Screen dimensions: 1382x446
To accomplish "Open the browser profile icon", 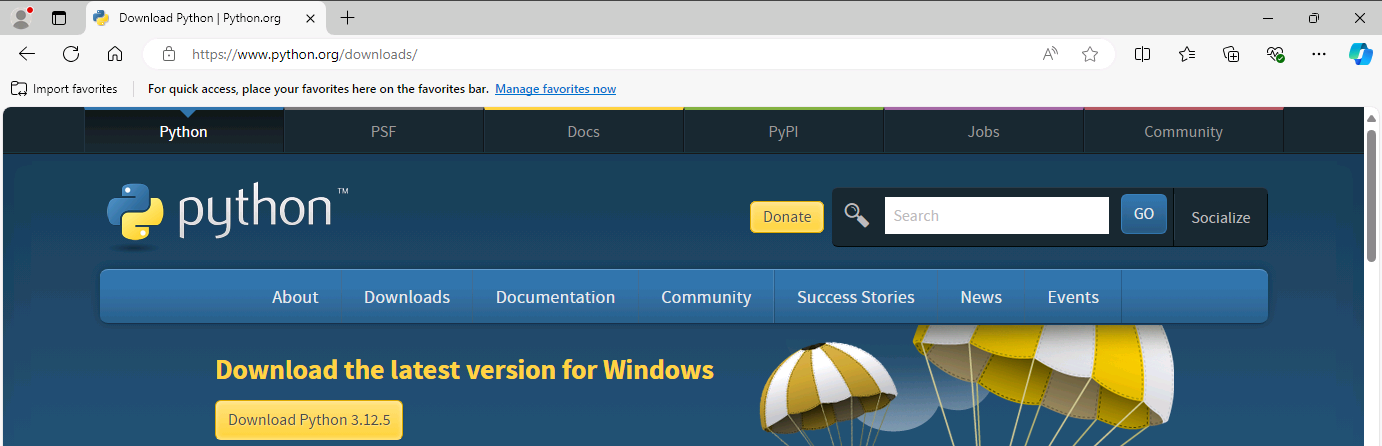I will pyautogui.click(x=21, y=17).
